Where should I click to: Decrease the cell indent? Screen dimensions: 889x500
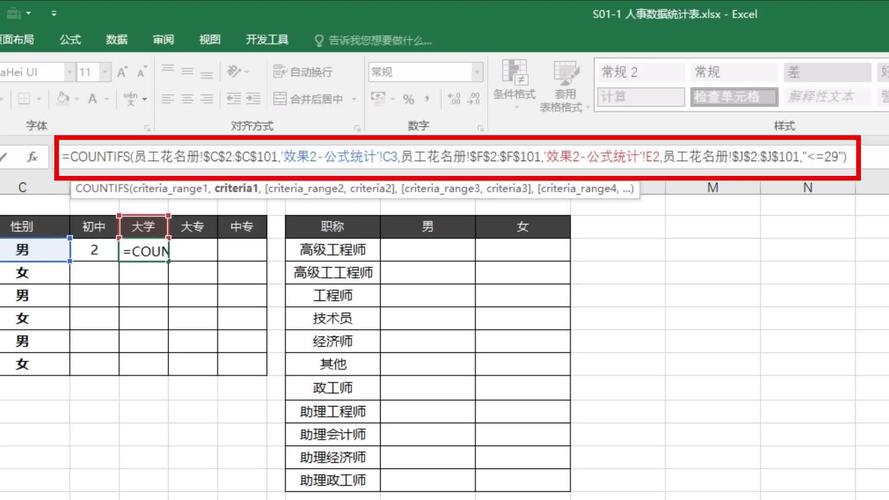234,99
